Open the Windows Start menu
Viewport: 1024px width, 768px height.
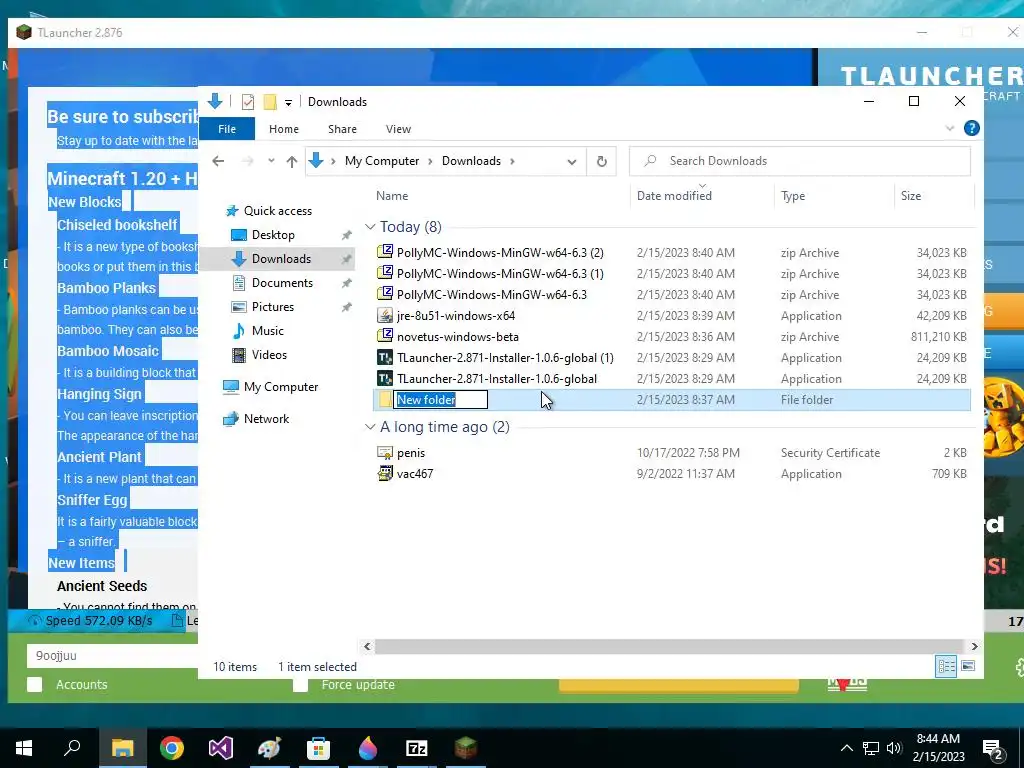(24, 748)
